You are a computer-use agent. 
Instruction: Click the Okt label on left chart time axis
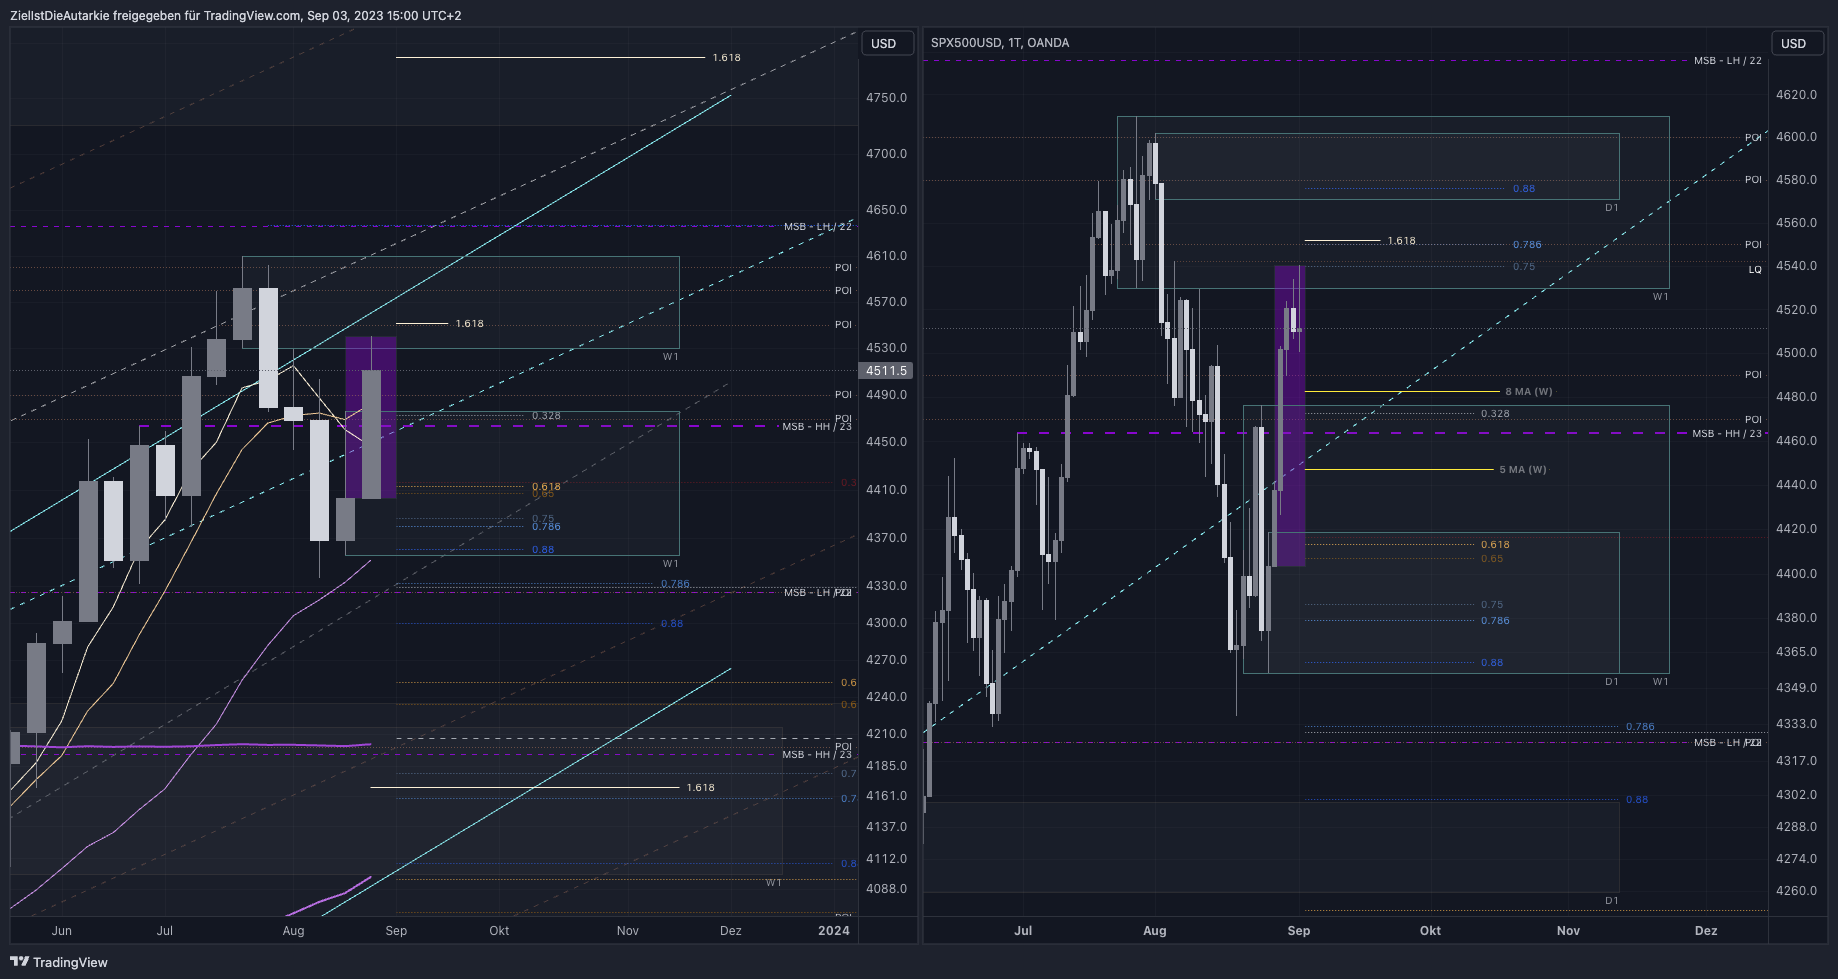click(x=499, y=931)
